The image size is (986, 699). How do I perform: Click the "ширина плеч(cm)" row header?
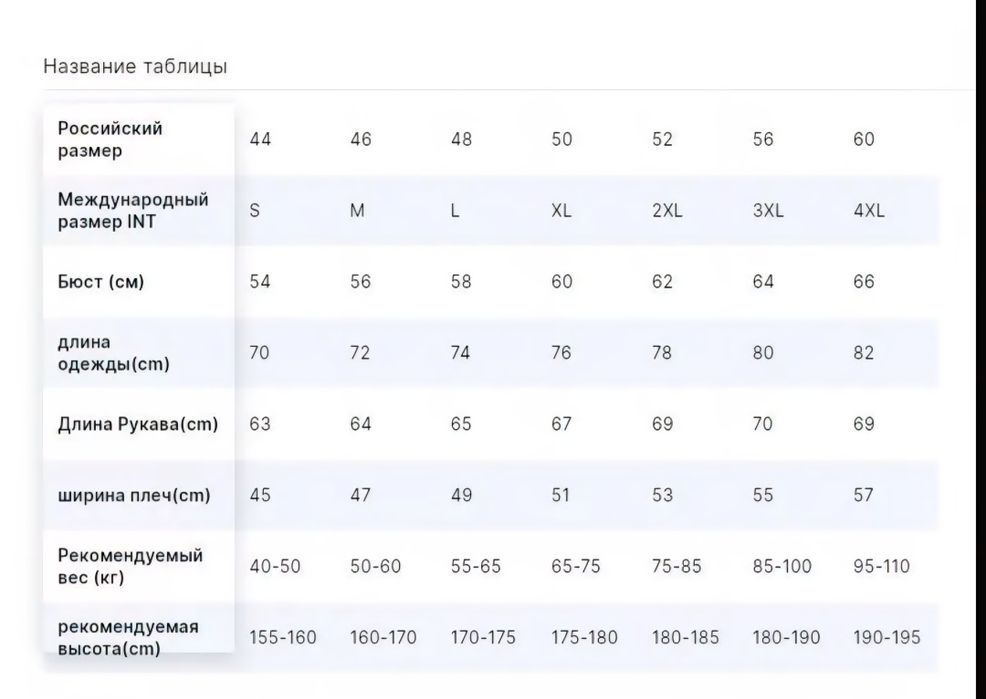coord(134,495)
